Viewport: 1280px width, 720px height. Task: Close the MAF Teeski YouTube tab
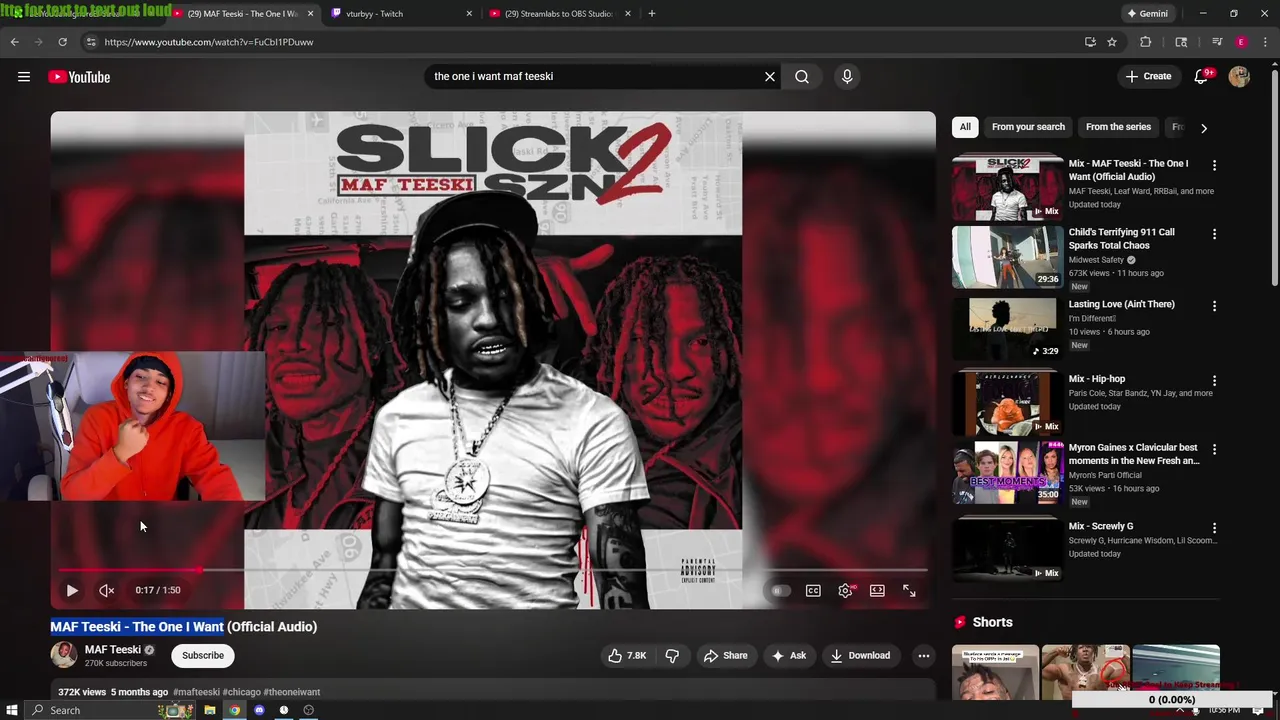(x=310, y=14)
